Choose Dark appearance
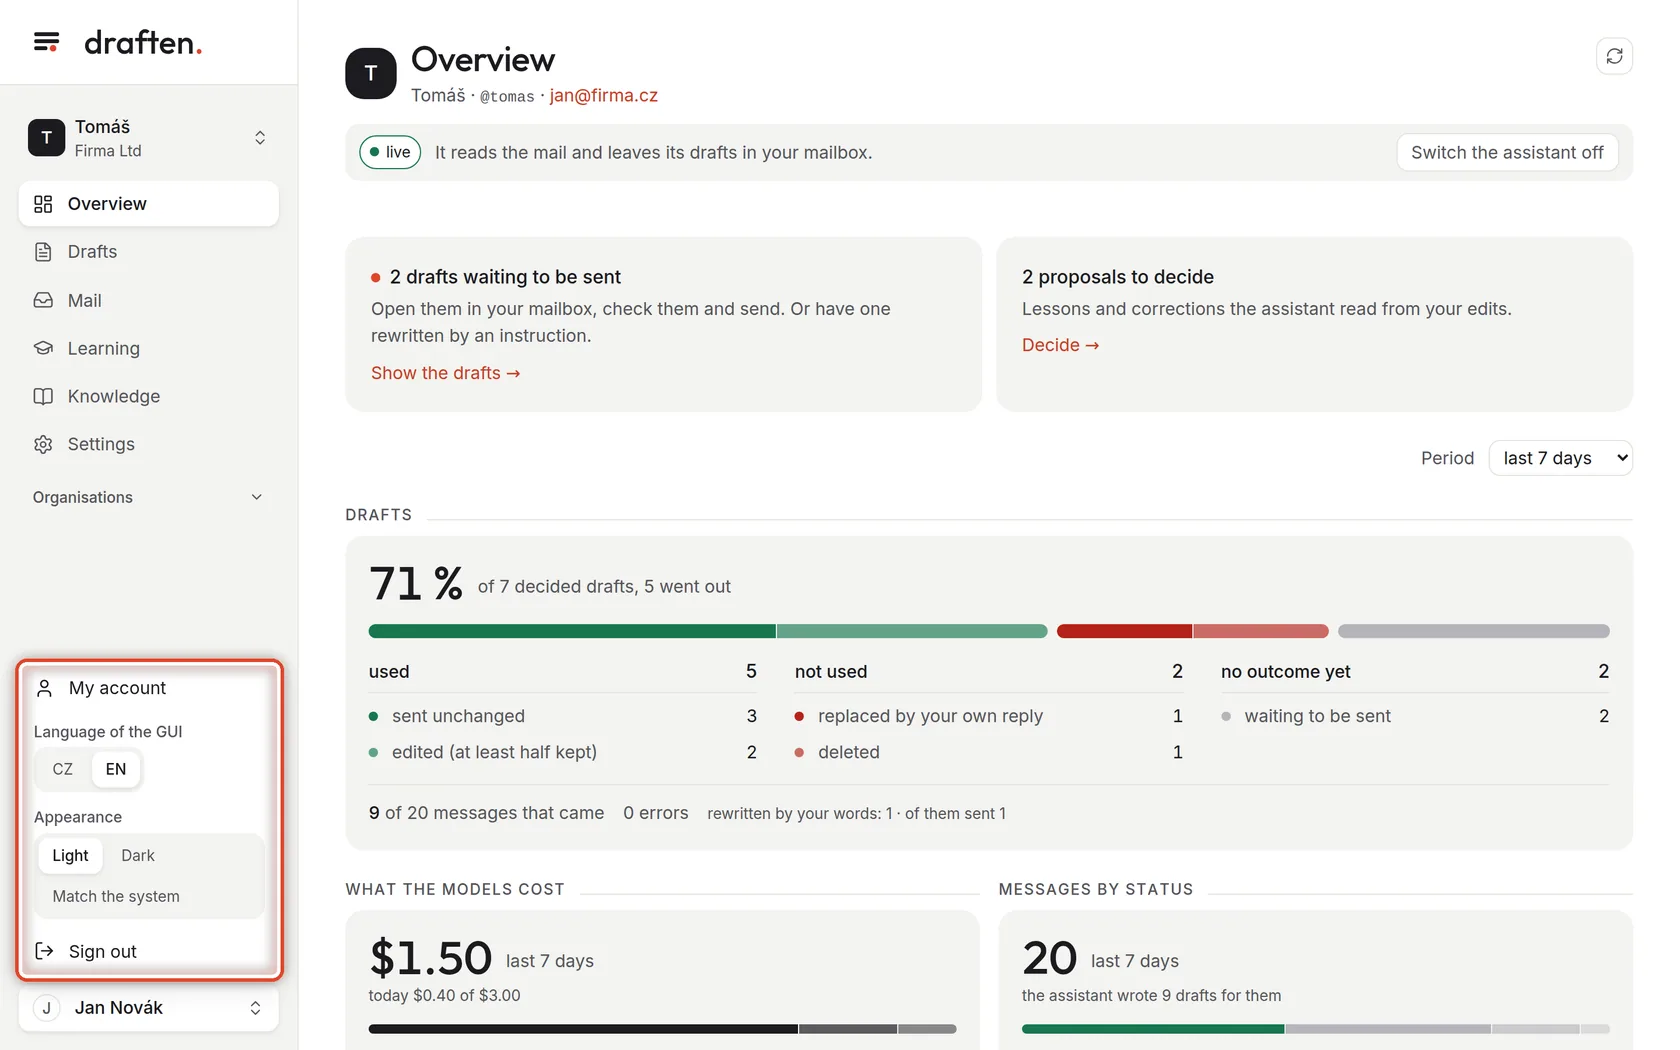 tap(138, 856)
